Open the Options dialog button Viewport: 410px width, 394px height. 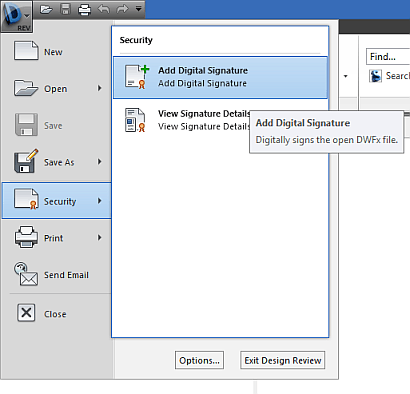tap(199, 360)
